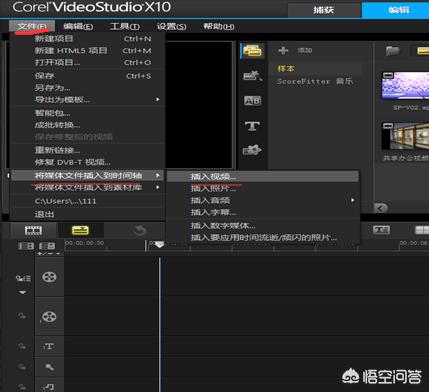429x392 pixels.
Task: Switch to Storyboard view icon
Action: 33,230
